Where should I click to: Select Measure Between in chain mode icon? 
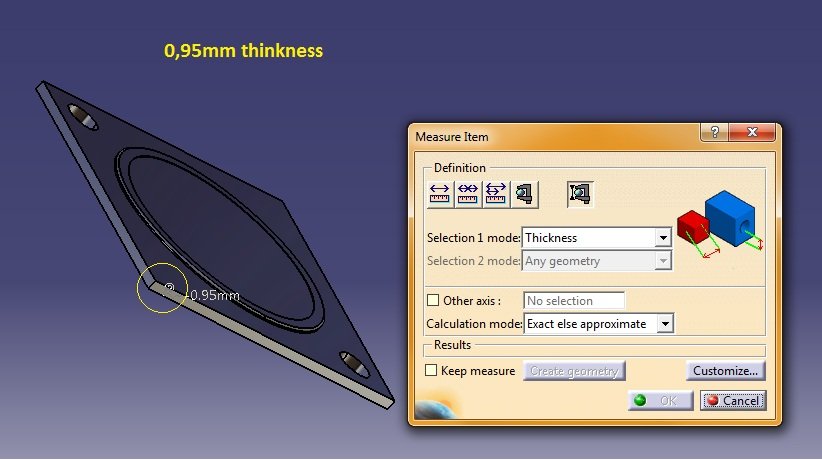[x=468, y=193]
